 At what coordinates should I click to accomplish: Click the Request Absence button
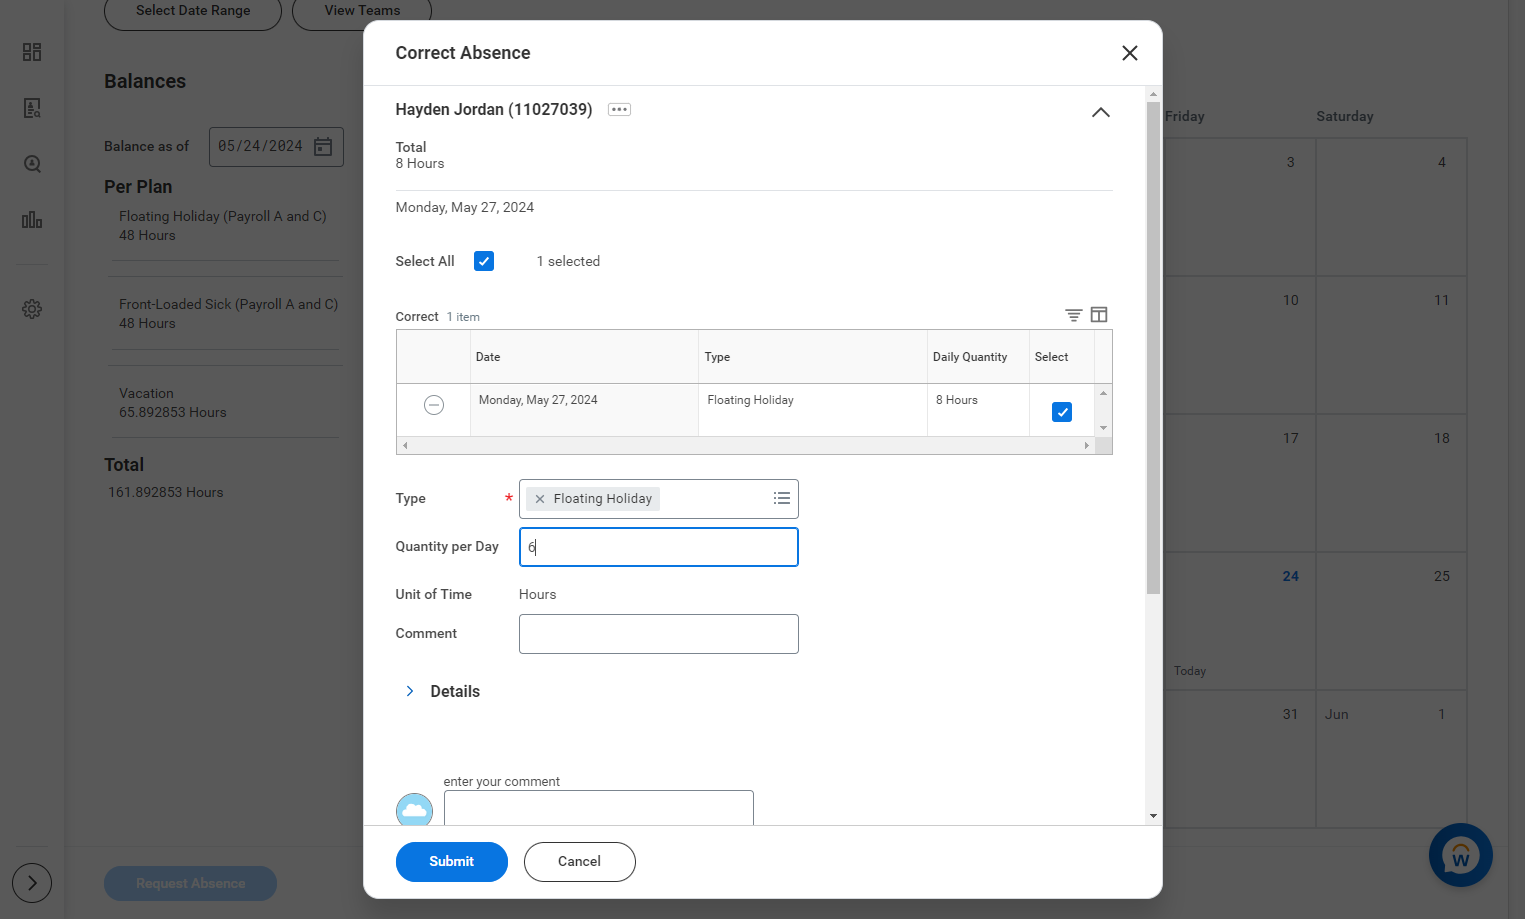click(x=190, y=883)
